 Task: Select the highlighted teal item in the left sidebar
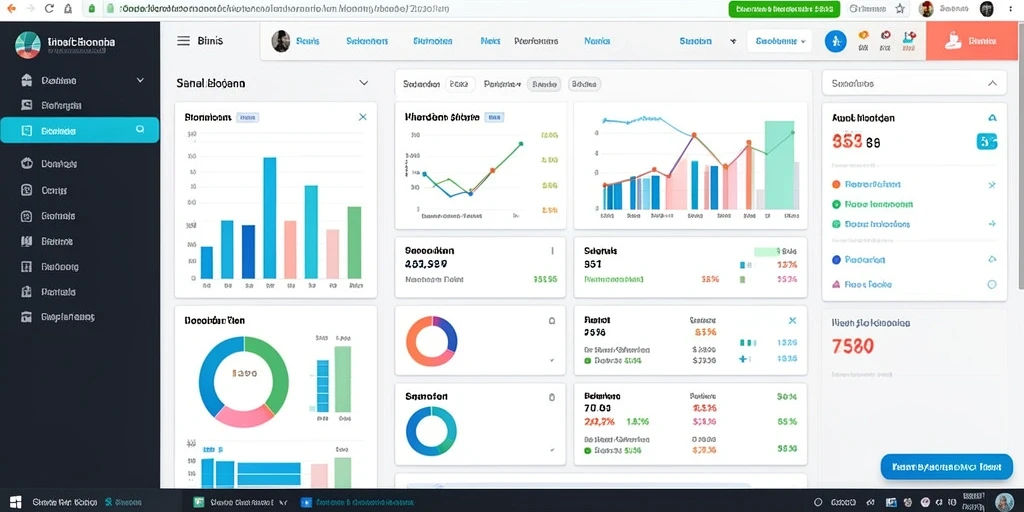[x=80, y=130]
